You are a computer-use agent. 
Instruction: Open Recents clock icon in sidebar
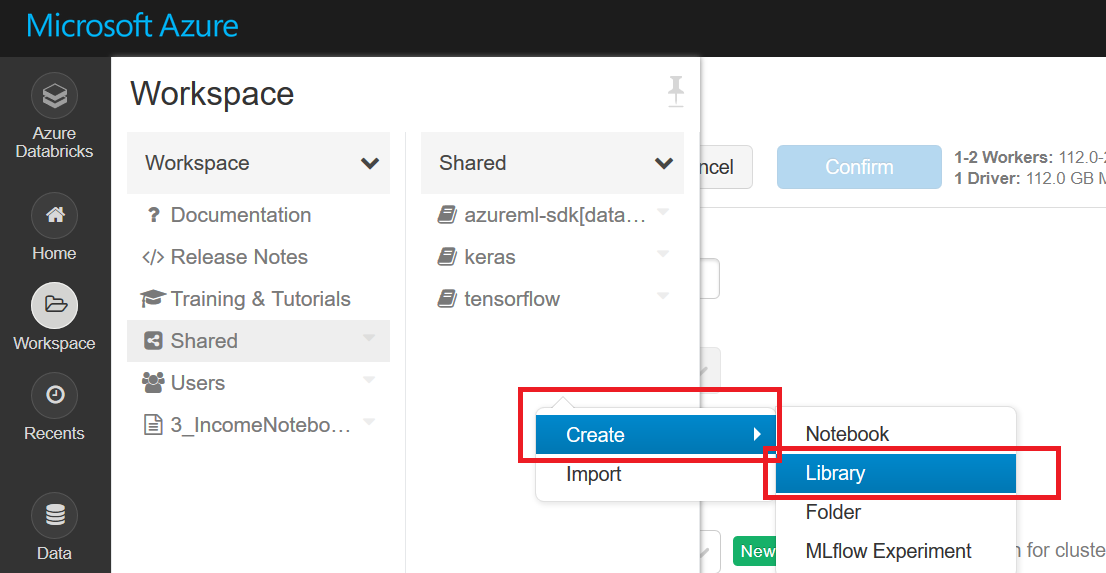click(54, 395)
